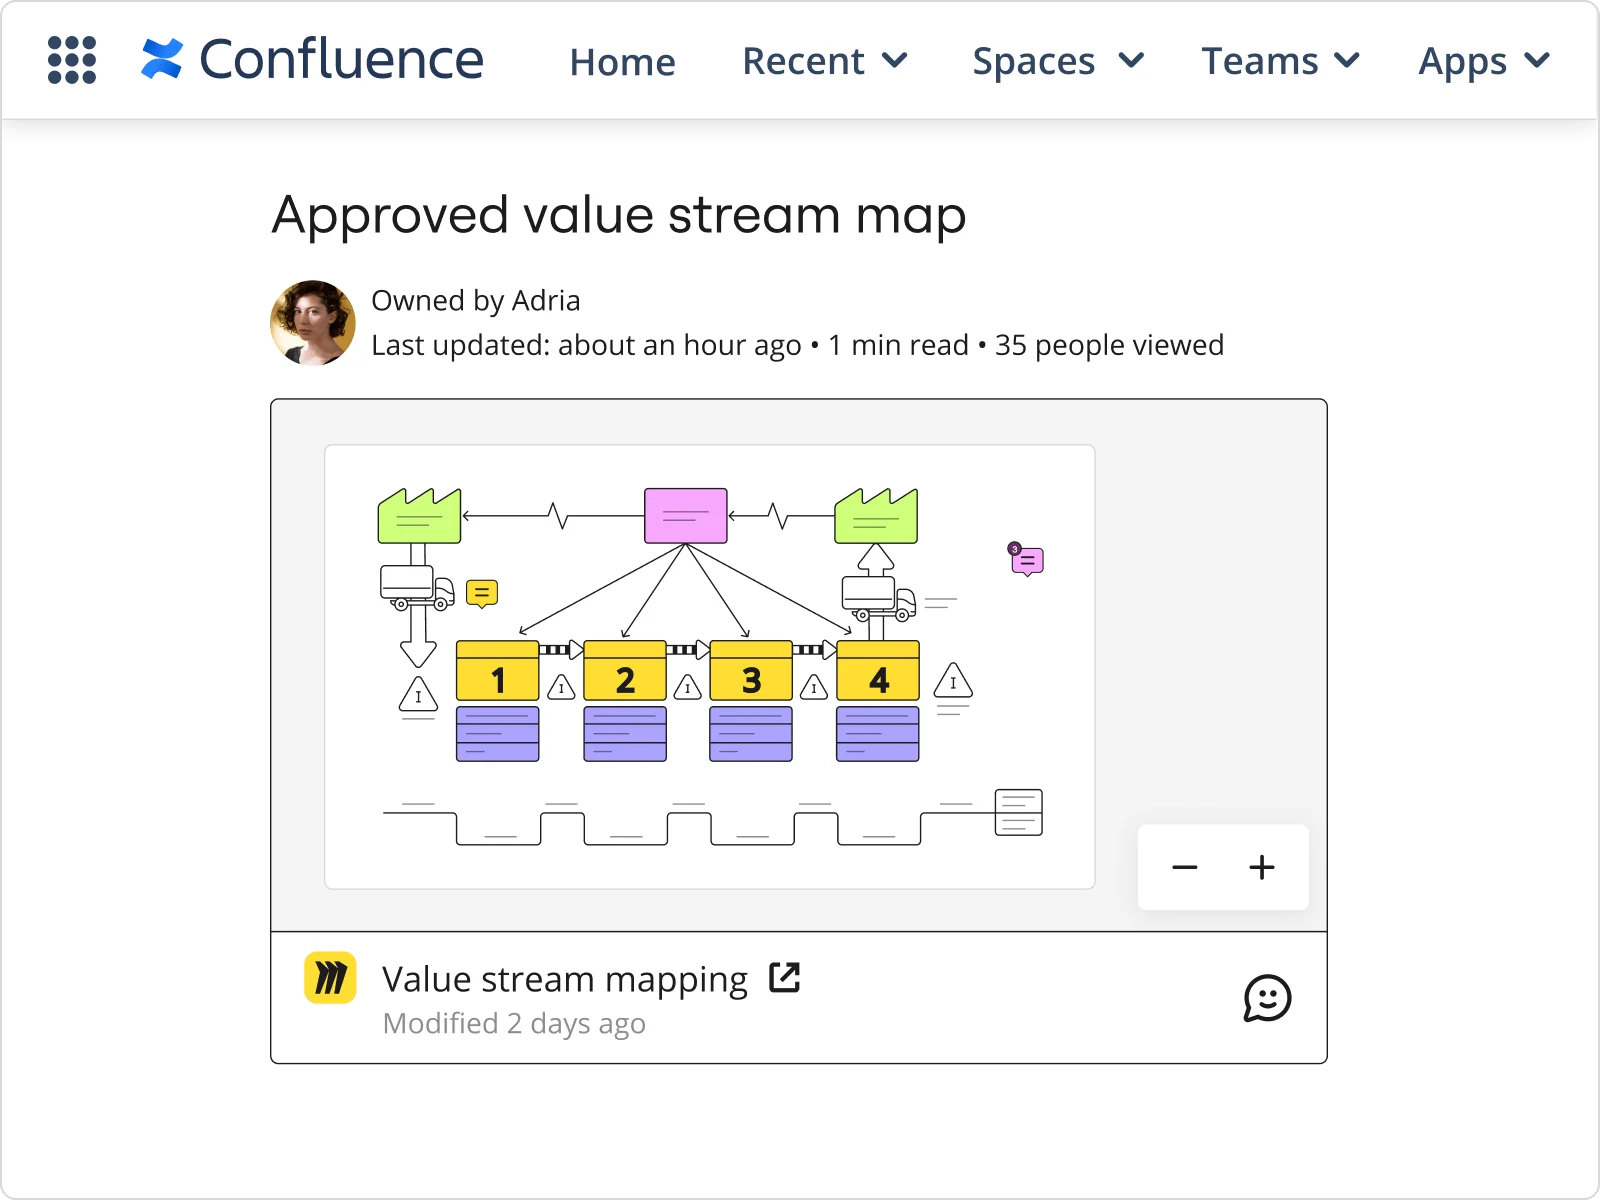Screen dimensions: 1600x1200
Task: Go to Home
Action: click(x=622, y=61)
